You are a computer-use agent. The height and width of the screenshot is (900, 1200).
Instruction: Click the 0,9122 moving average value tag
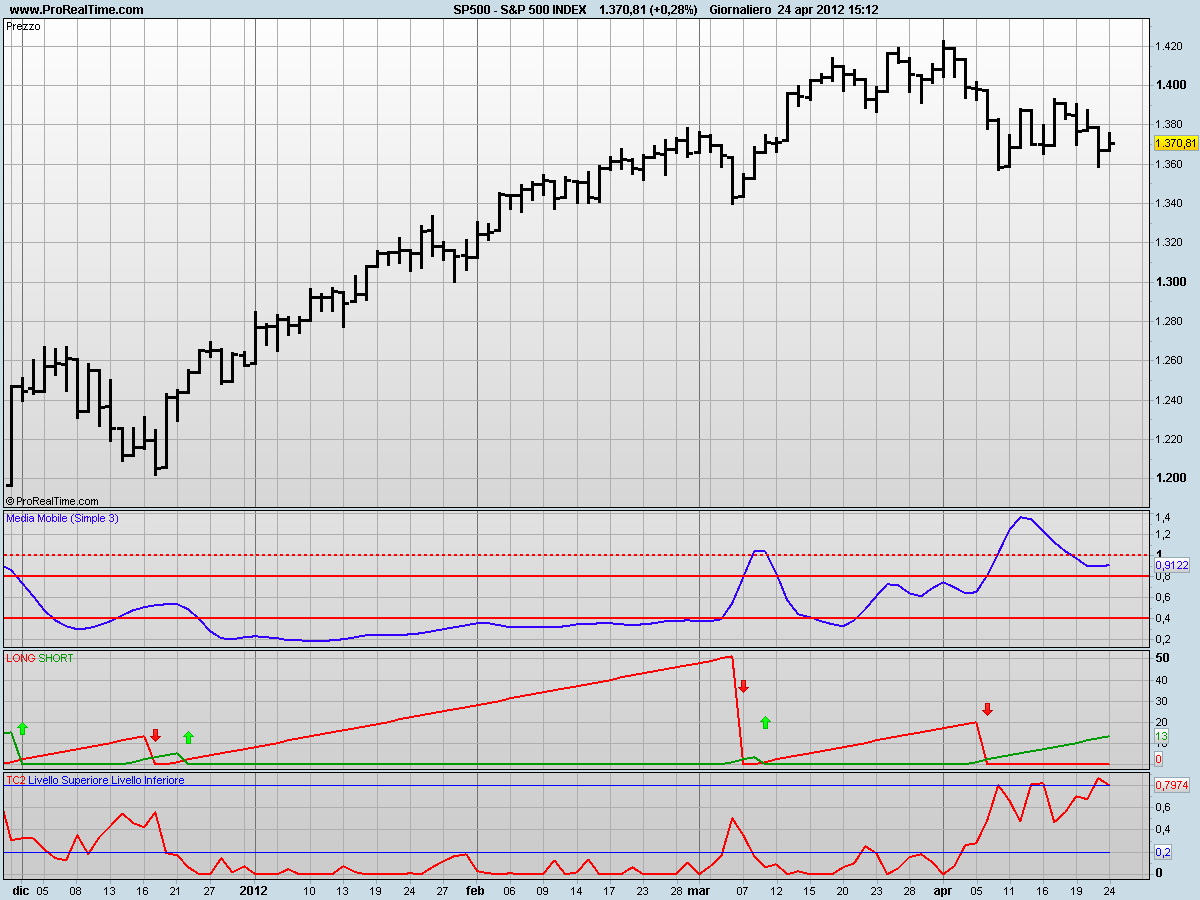tap(1172, 565)
